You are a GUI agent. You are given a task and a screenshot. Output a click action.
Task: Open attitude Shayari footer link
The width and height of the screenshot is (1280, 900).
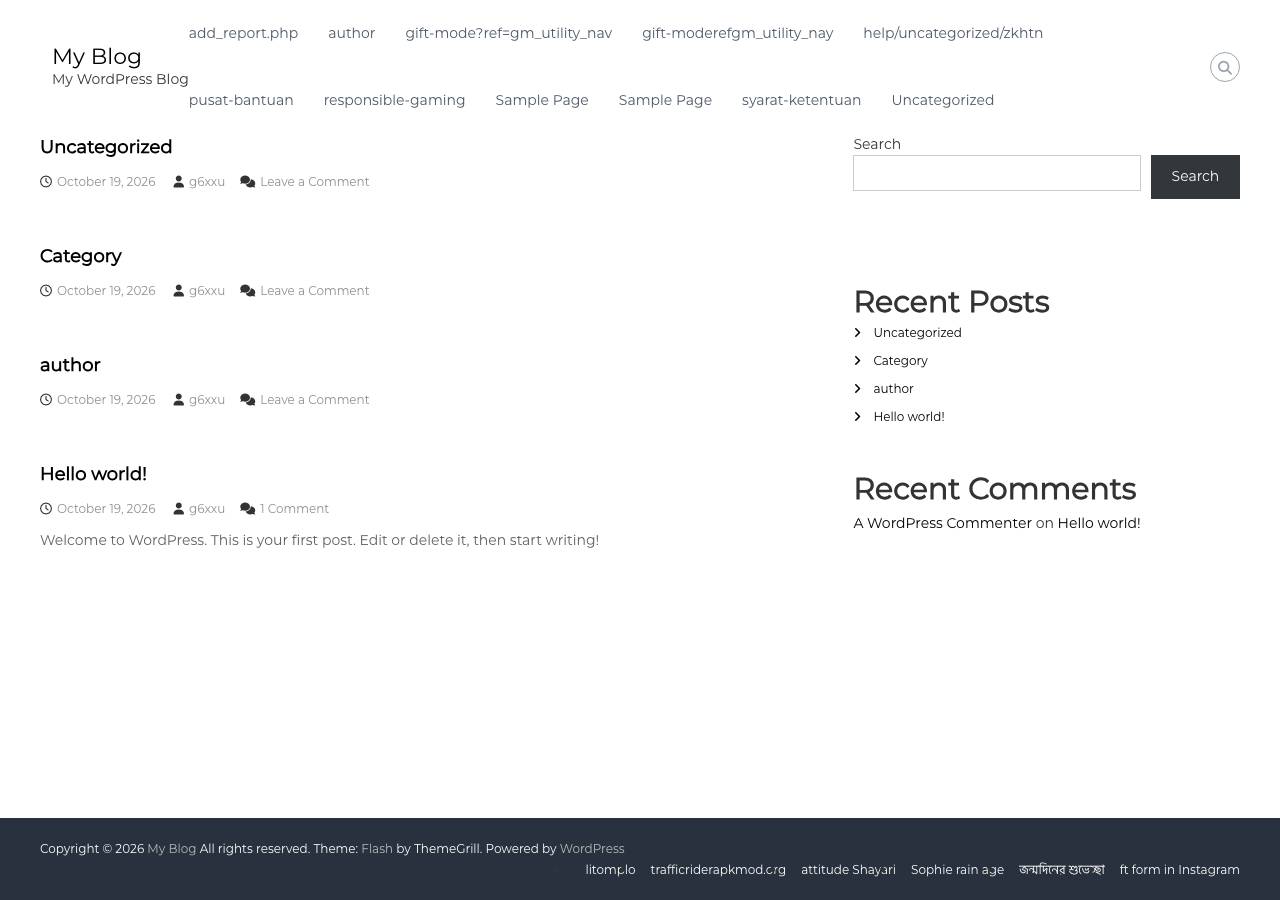pyautogui.click(x=848, y=870)
